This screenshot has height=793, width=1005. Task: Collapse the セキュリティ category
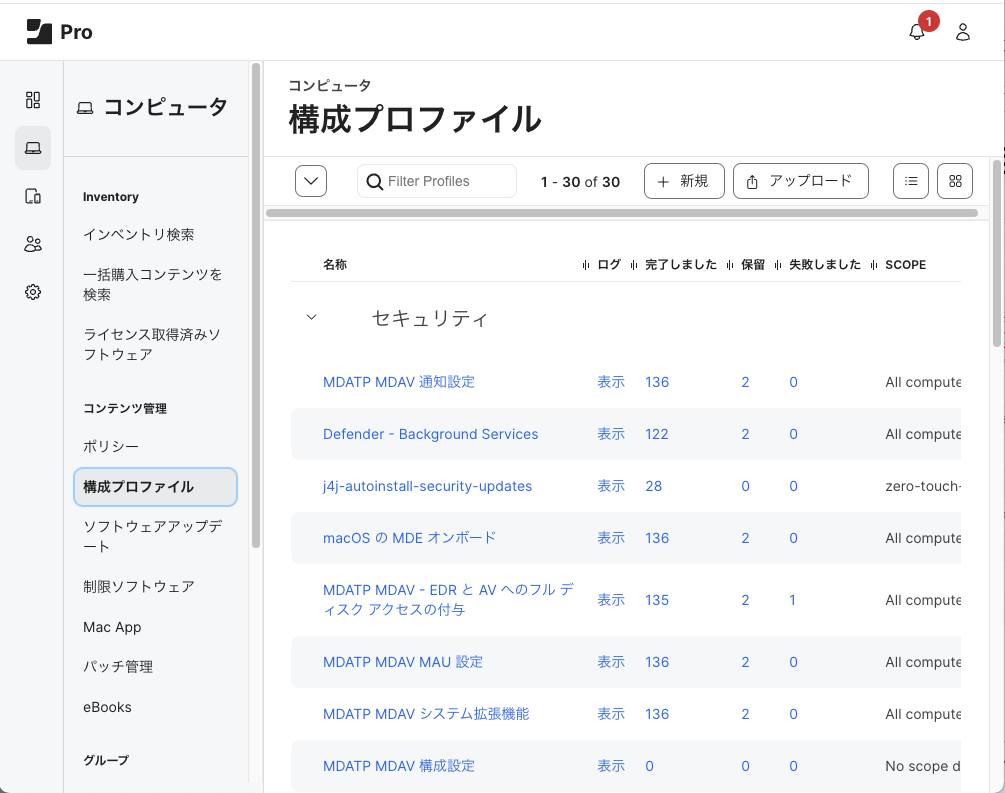311,318
